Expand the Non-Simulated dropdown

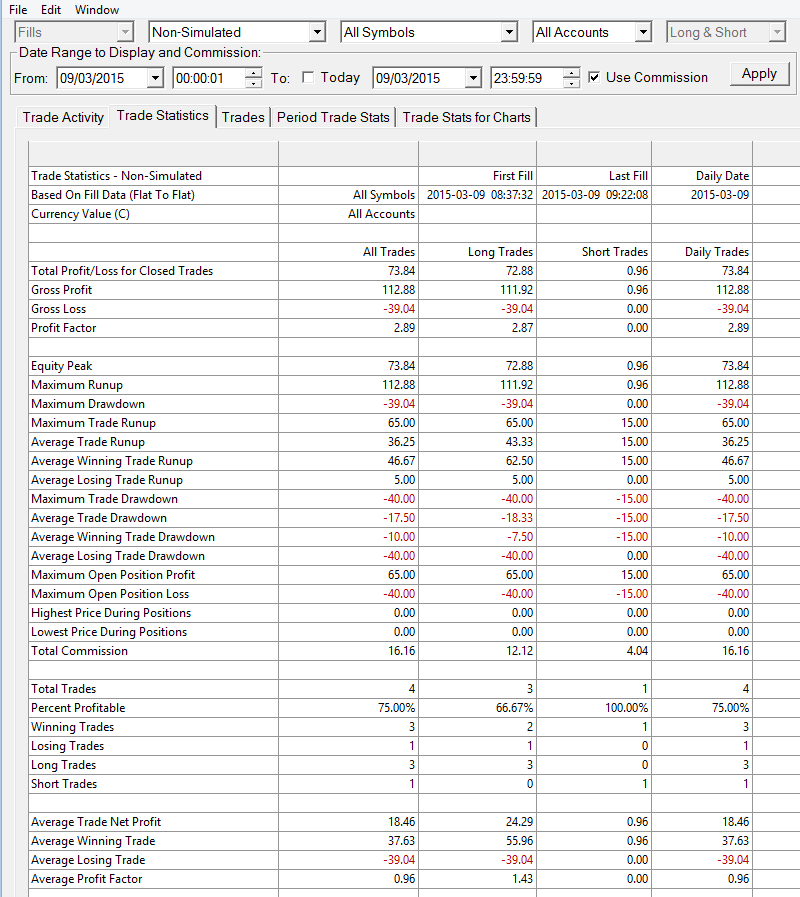[x=317, y=32]
